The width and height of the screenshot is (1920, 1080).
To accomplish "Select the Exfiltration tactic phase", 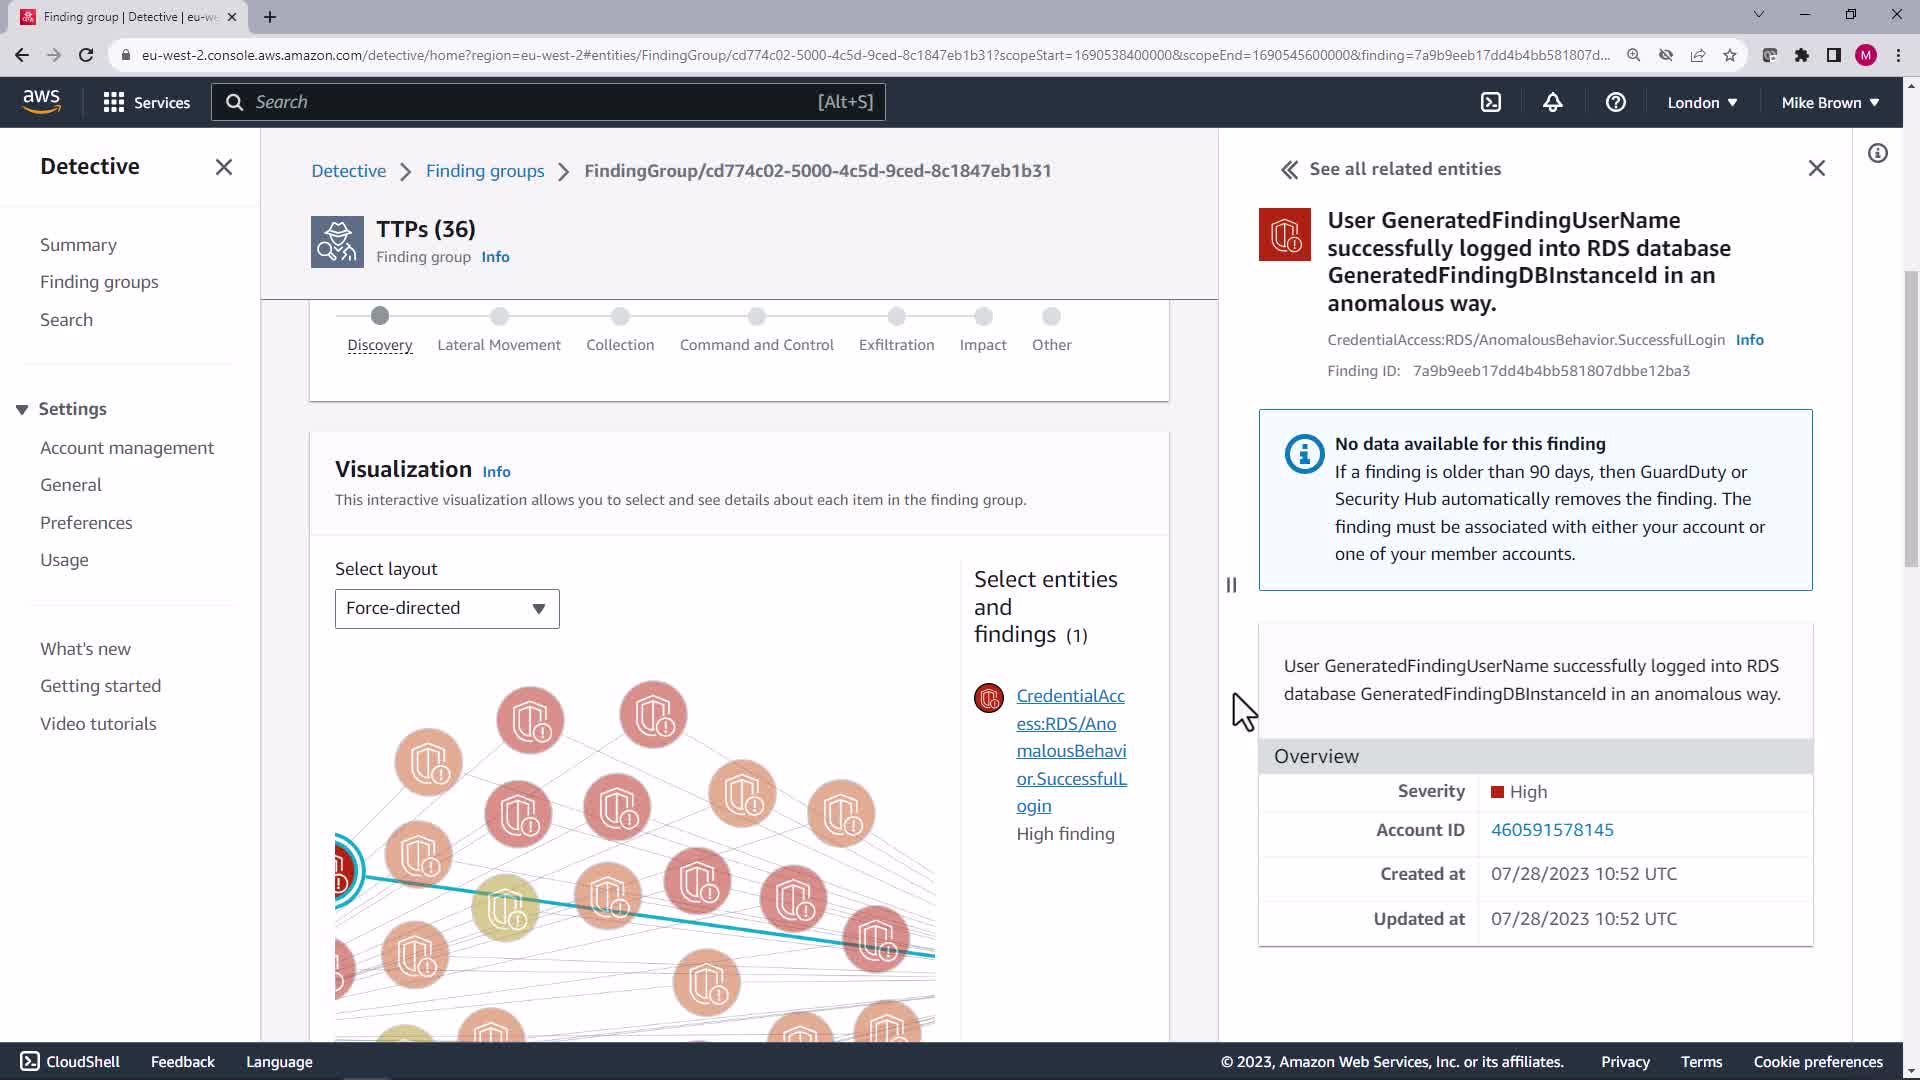I will (x=896, y=344).
